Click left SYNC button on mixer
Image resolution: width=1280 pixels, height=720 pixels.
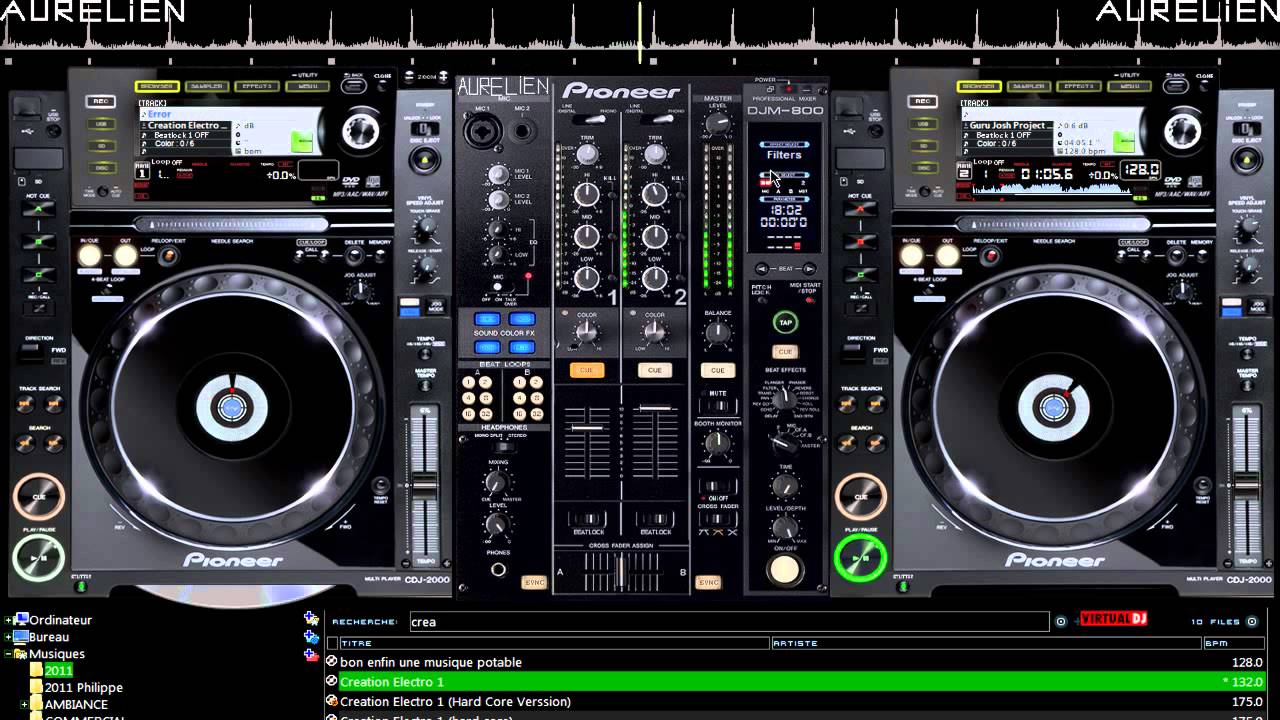pyautogui.click(x=535, y=581)
